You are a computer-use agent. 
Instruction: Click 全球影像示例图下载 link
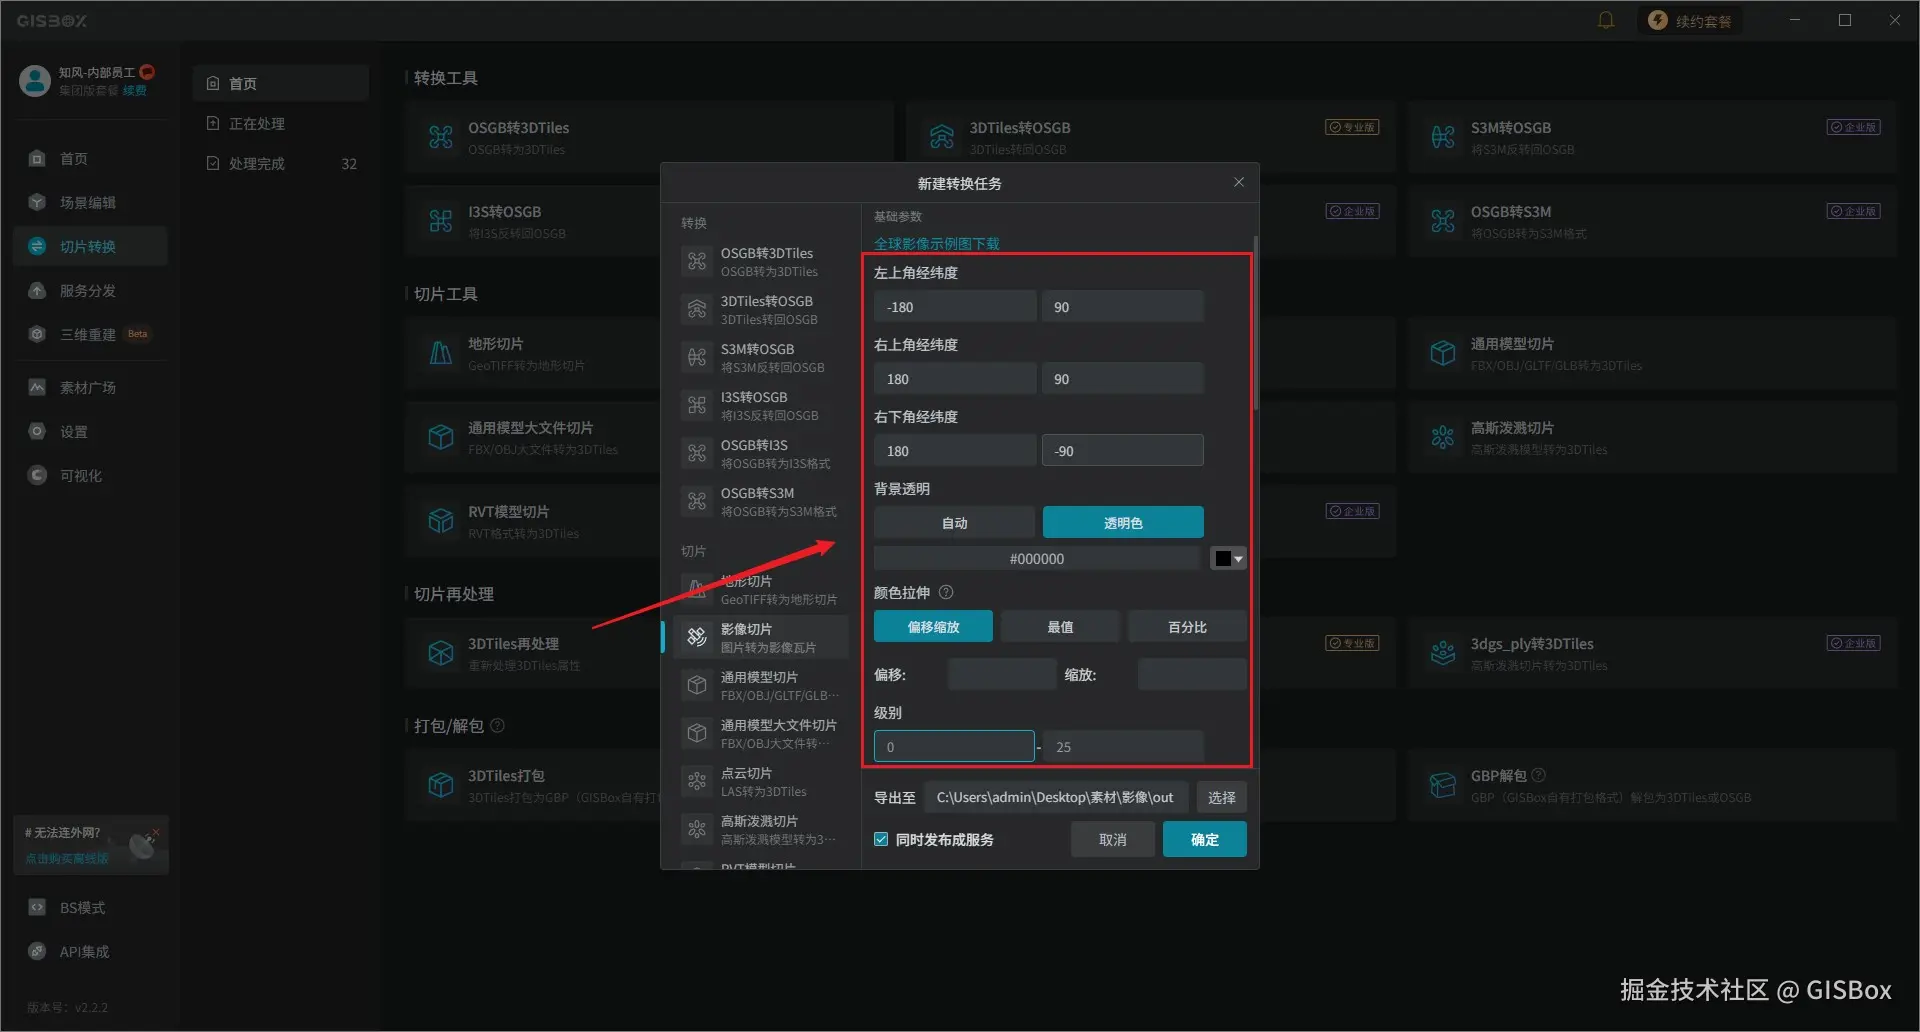[937, 243]
